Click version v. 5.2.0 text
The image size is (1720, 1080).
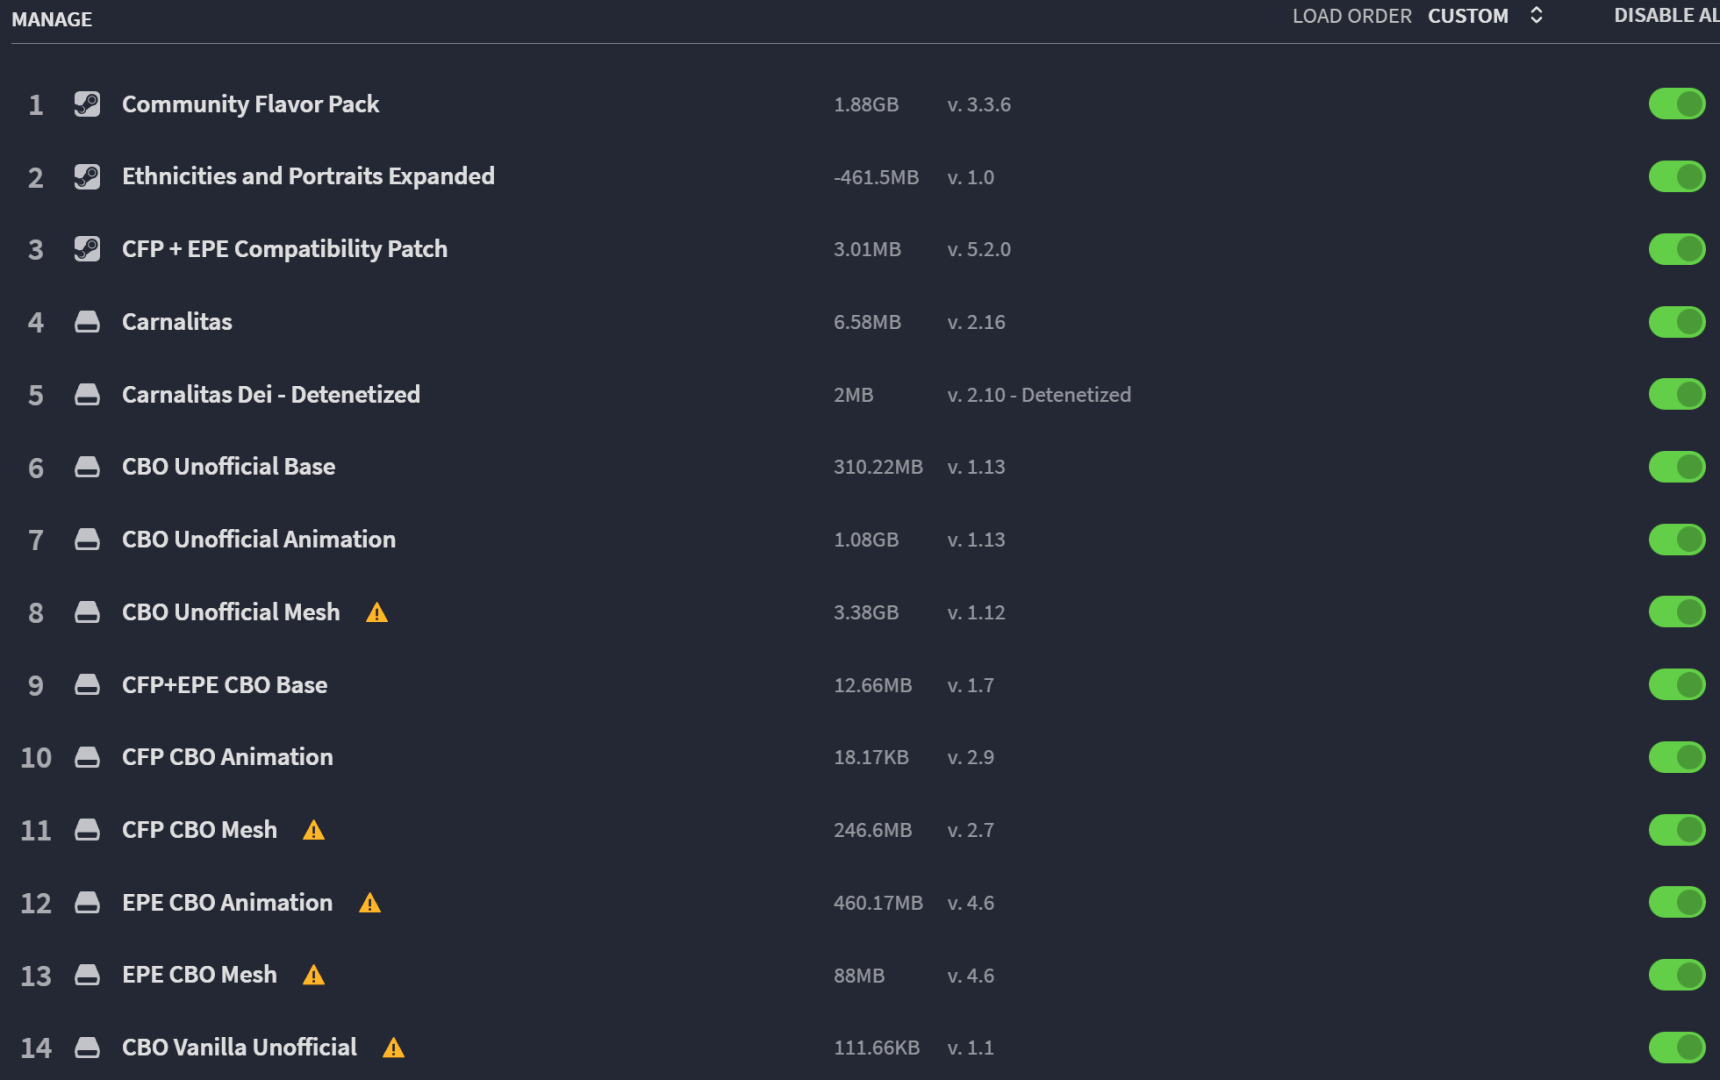pyautogui.click(x=979, y=250)
